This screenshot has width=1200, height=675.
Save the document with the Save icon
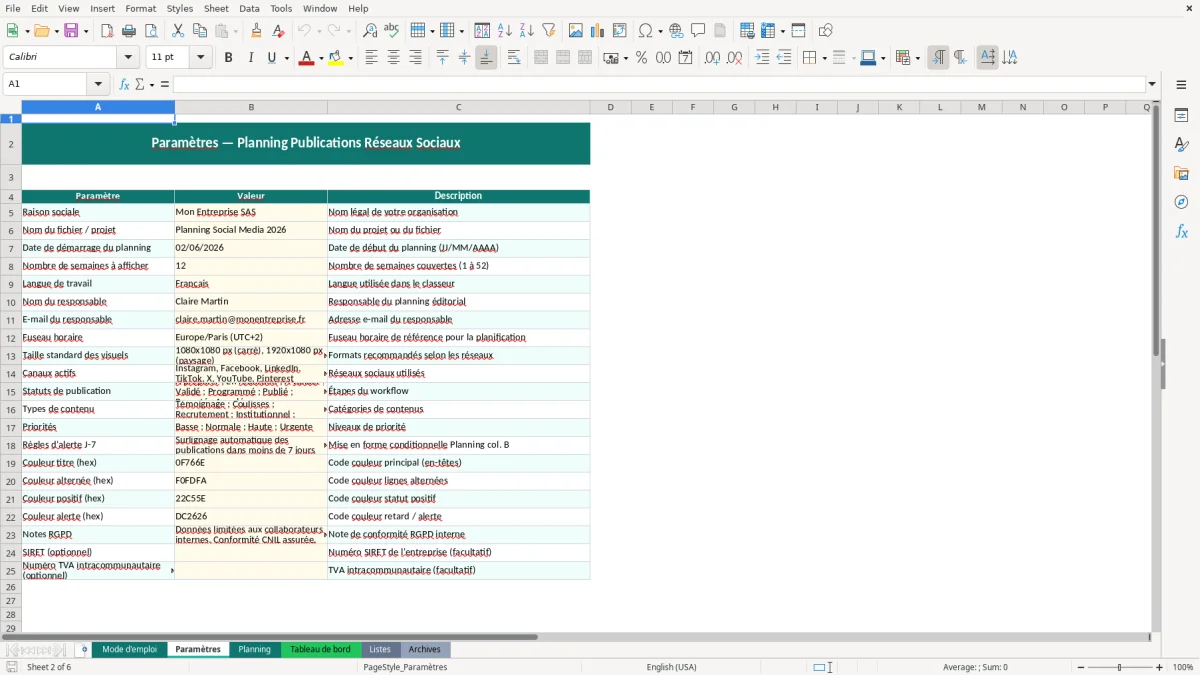point(71,31)
